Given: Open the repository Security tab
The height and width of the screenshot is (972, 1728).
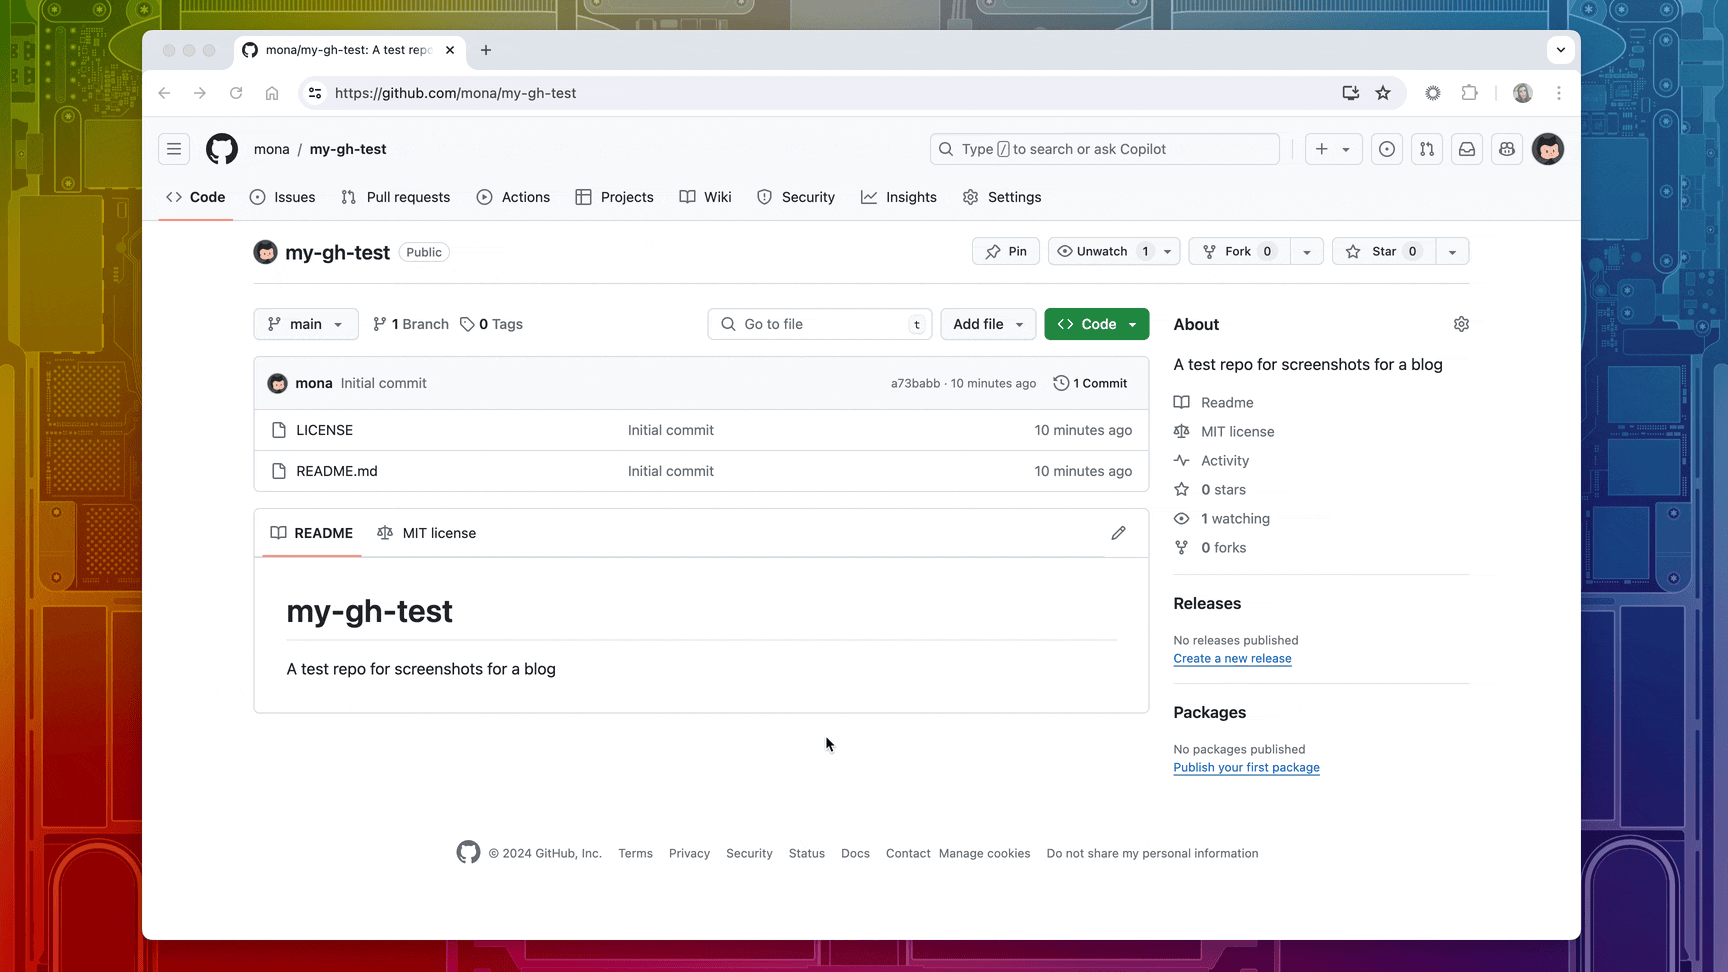Looking at the screenshot, I should coord(796,197).
